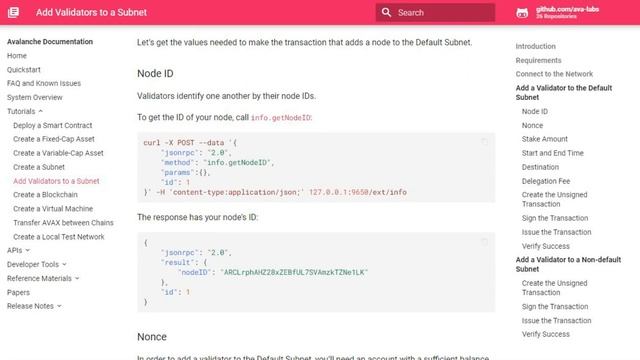Expand the Developer Tools section
Viewport: 640px width, 360px height.
pos(37,264)
